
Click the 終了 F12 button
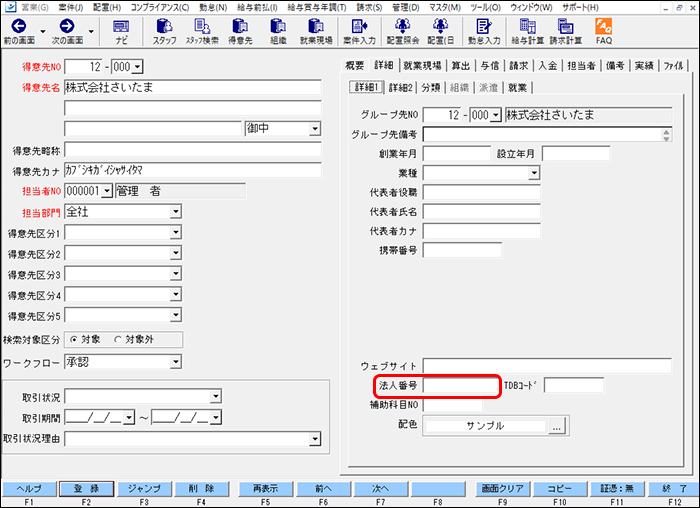click(x=675, y=488)
